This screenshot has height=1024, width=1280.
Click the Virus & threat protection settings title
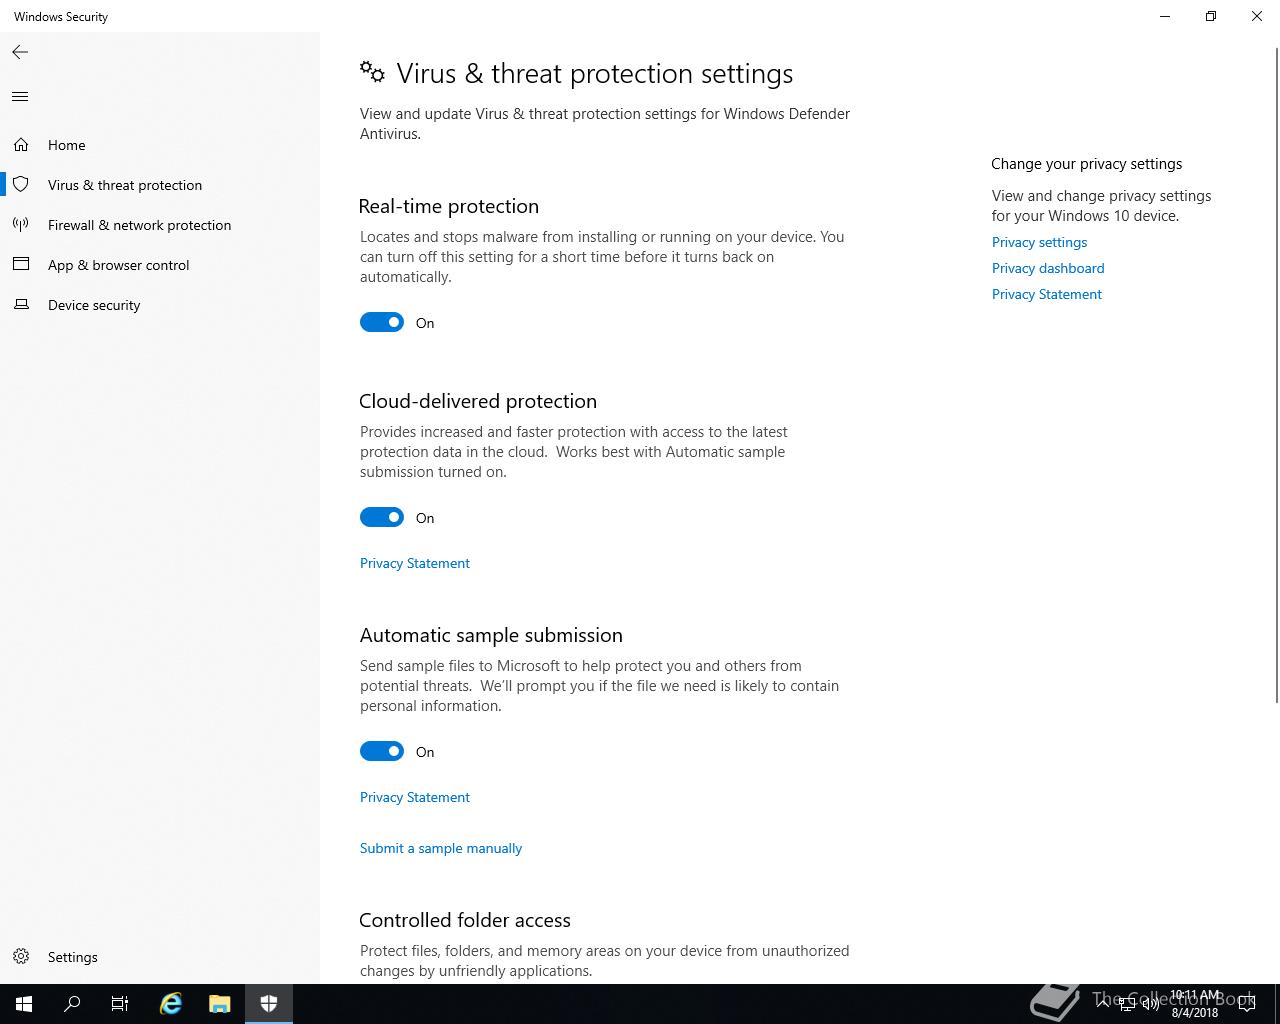595,73
